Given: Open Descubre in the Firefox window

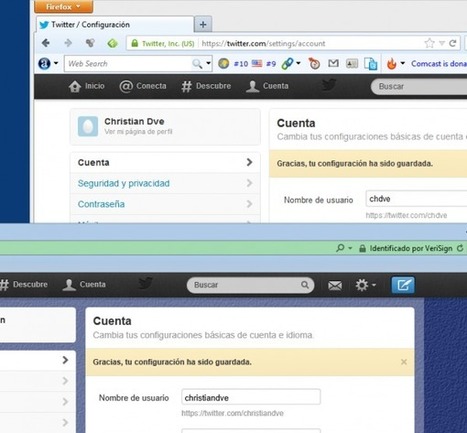Looking at the screenshot, I should tap(206, 86).
